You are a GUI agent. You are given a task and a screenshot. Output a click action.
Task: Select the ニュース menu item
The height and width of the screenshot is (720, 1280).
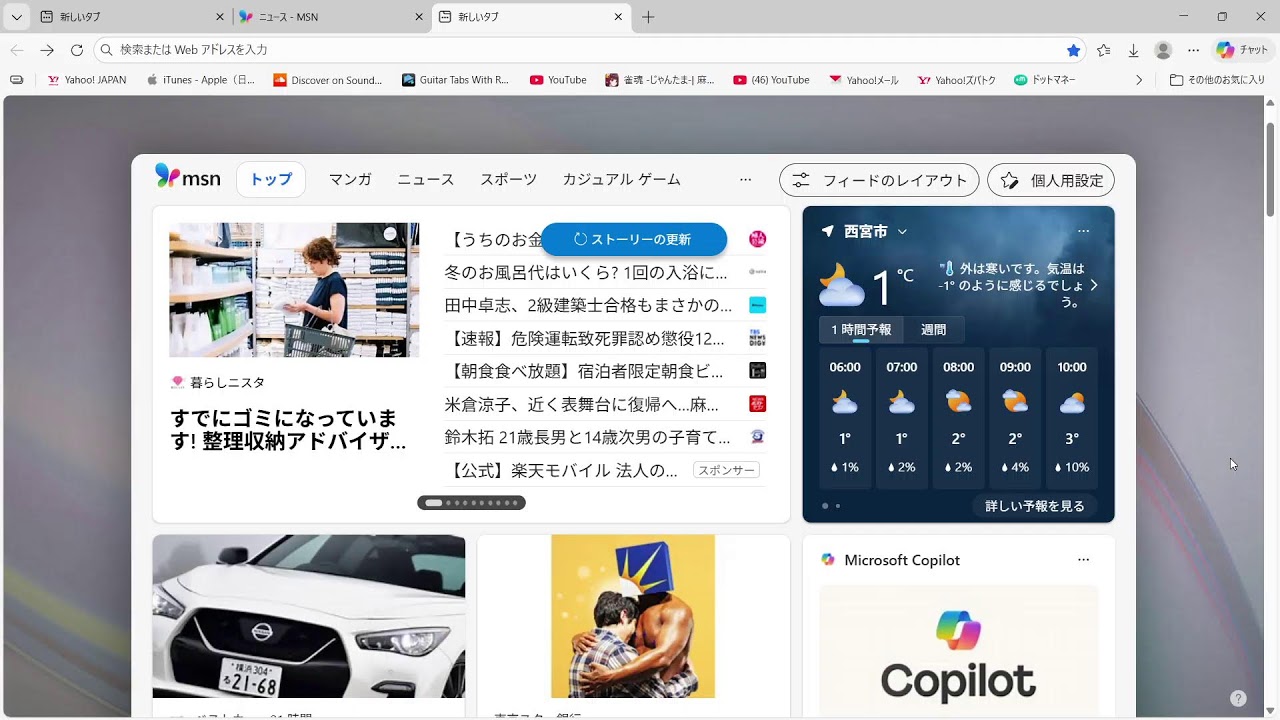pos(426,180)
